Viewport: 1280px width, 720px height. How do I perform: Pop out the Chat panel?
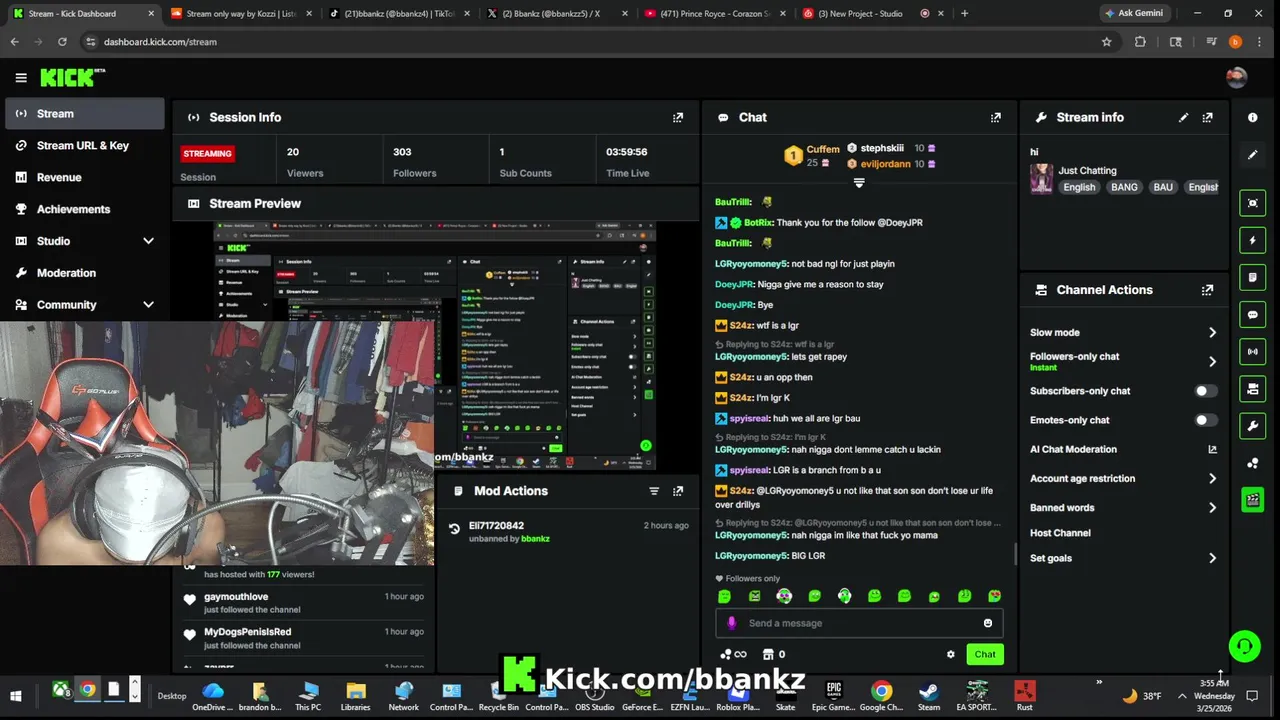tap(995, 117)
